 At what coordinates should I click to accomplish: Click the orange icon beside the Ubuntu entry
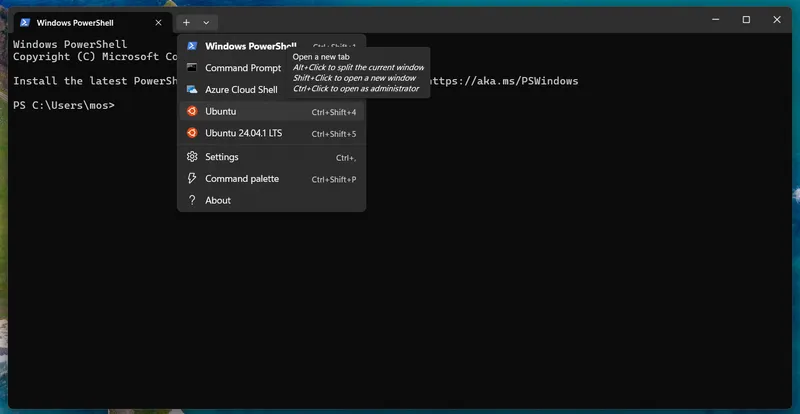pos(192,111)
